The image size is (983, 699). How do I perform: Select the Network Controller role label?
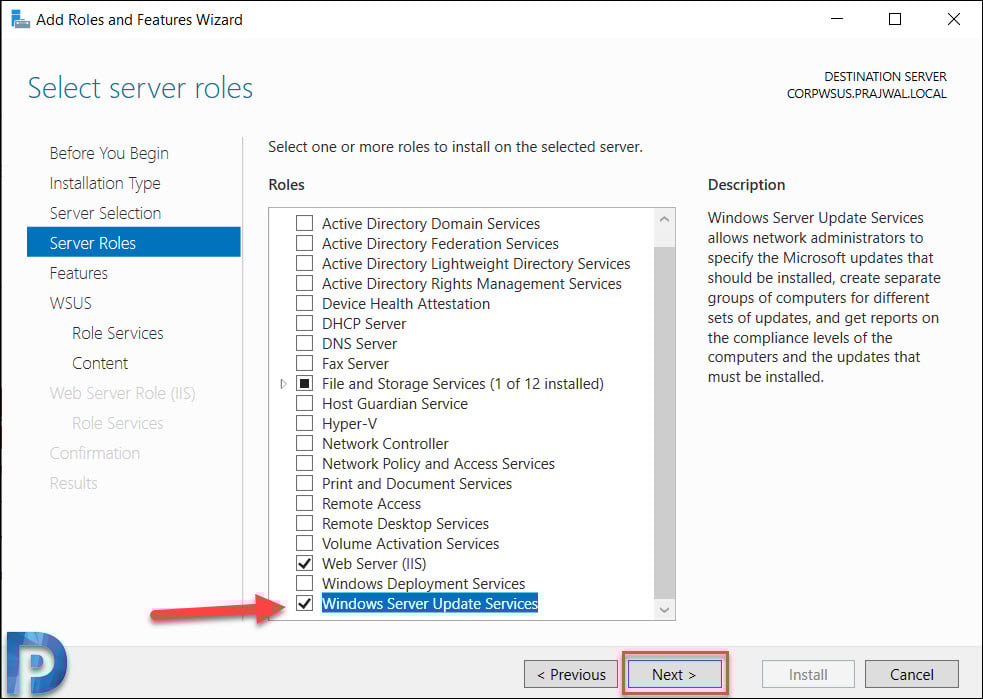pos(385,443)
